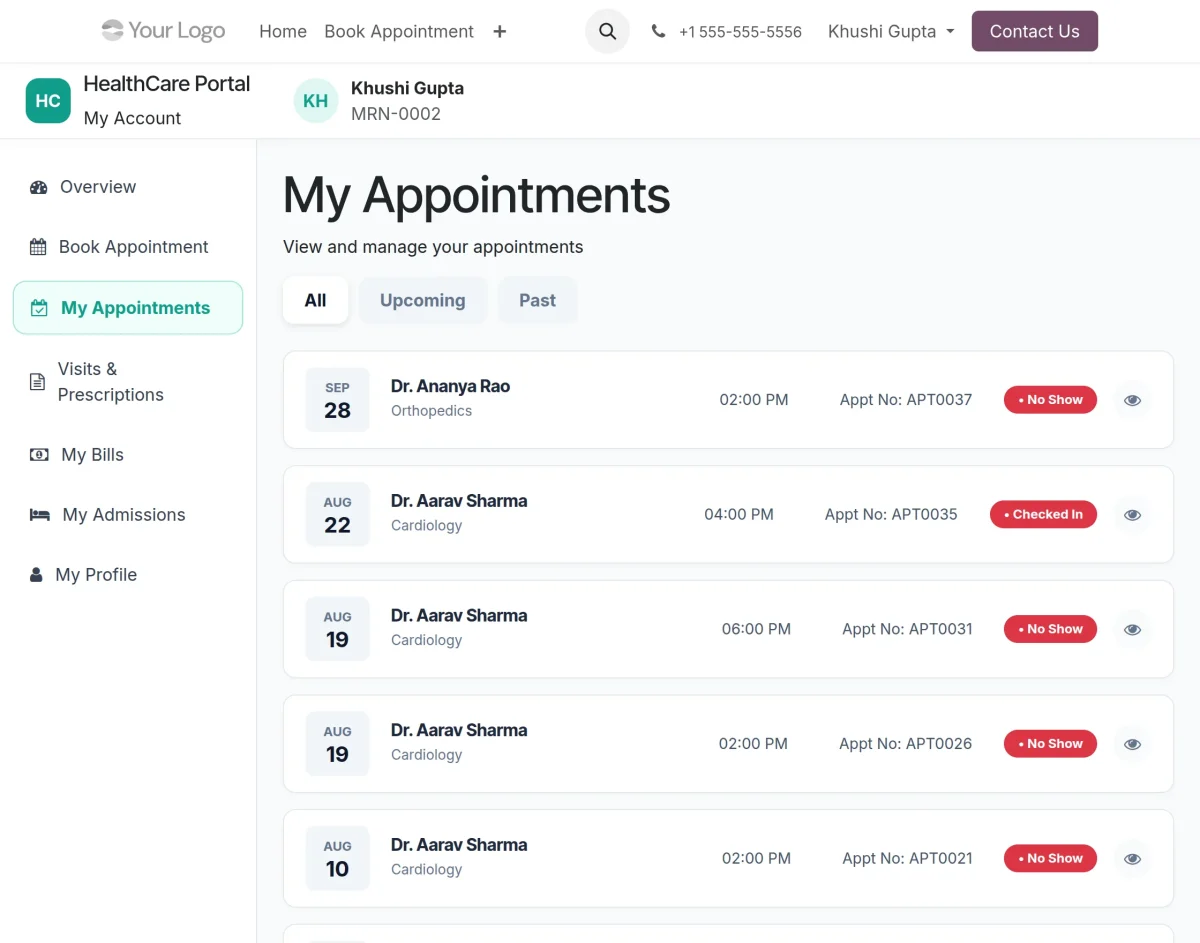View details of appointment APT0031

[x=1132, y=630]
